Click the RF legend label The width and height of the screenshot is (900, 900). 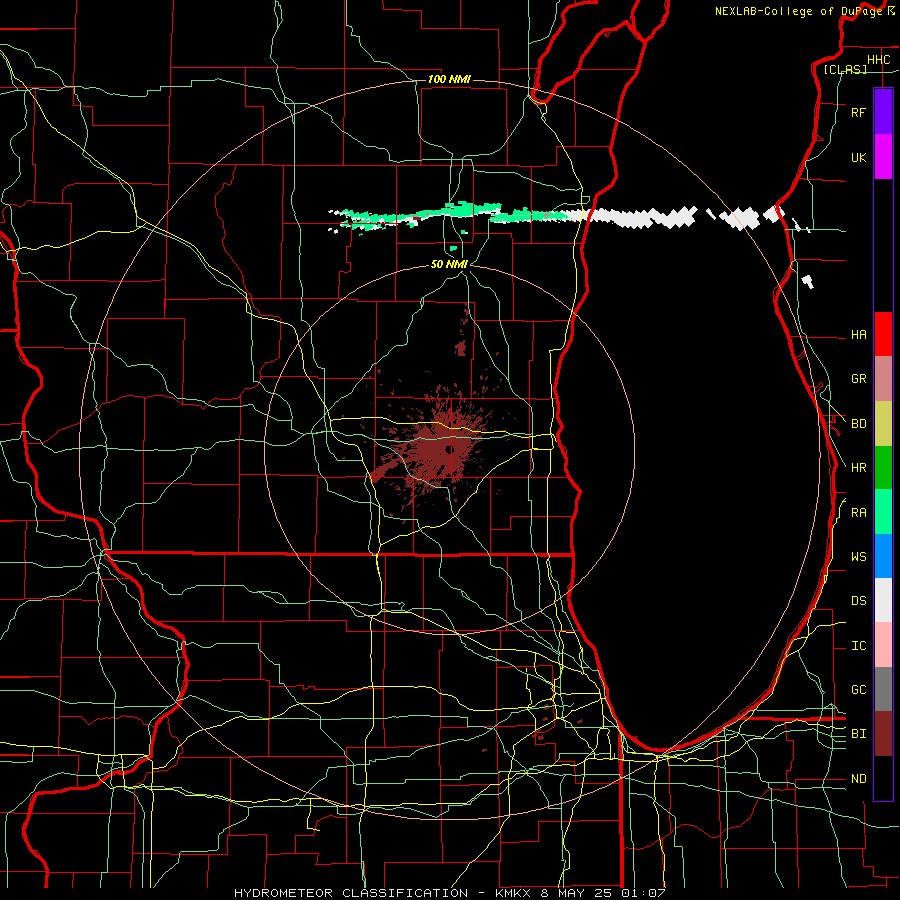tap(858, 112)
